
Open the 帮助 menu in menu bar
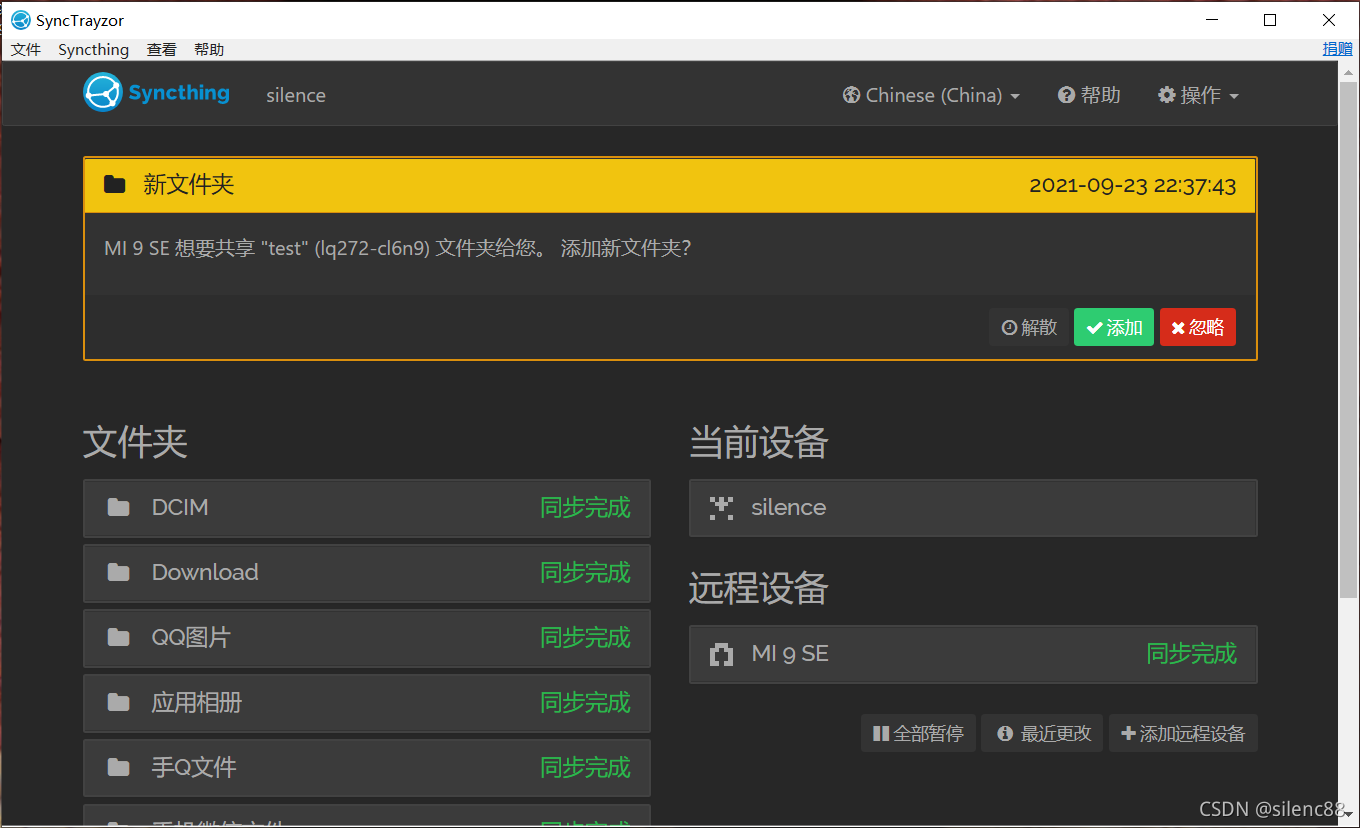pos(209,50)
